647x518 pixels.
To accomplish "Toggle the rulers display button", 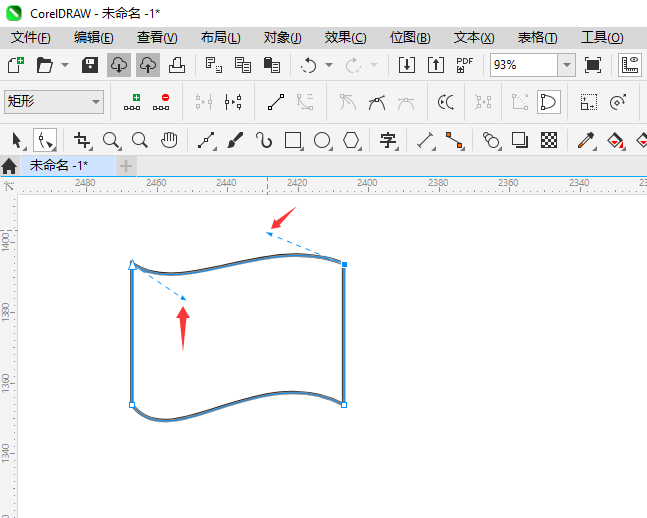I will pos(630,65).
